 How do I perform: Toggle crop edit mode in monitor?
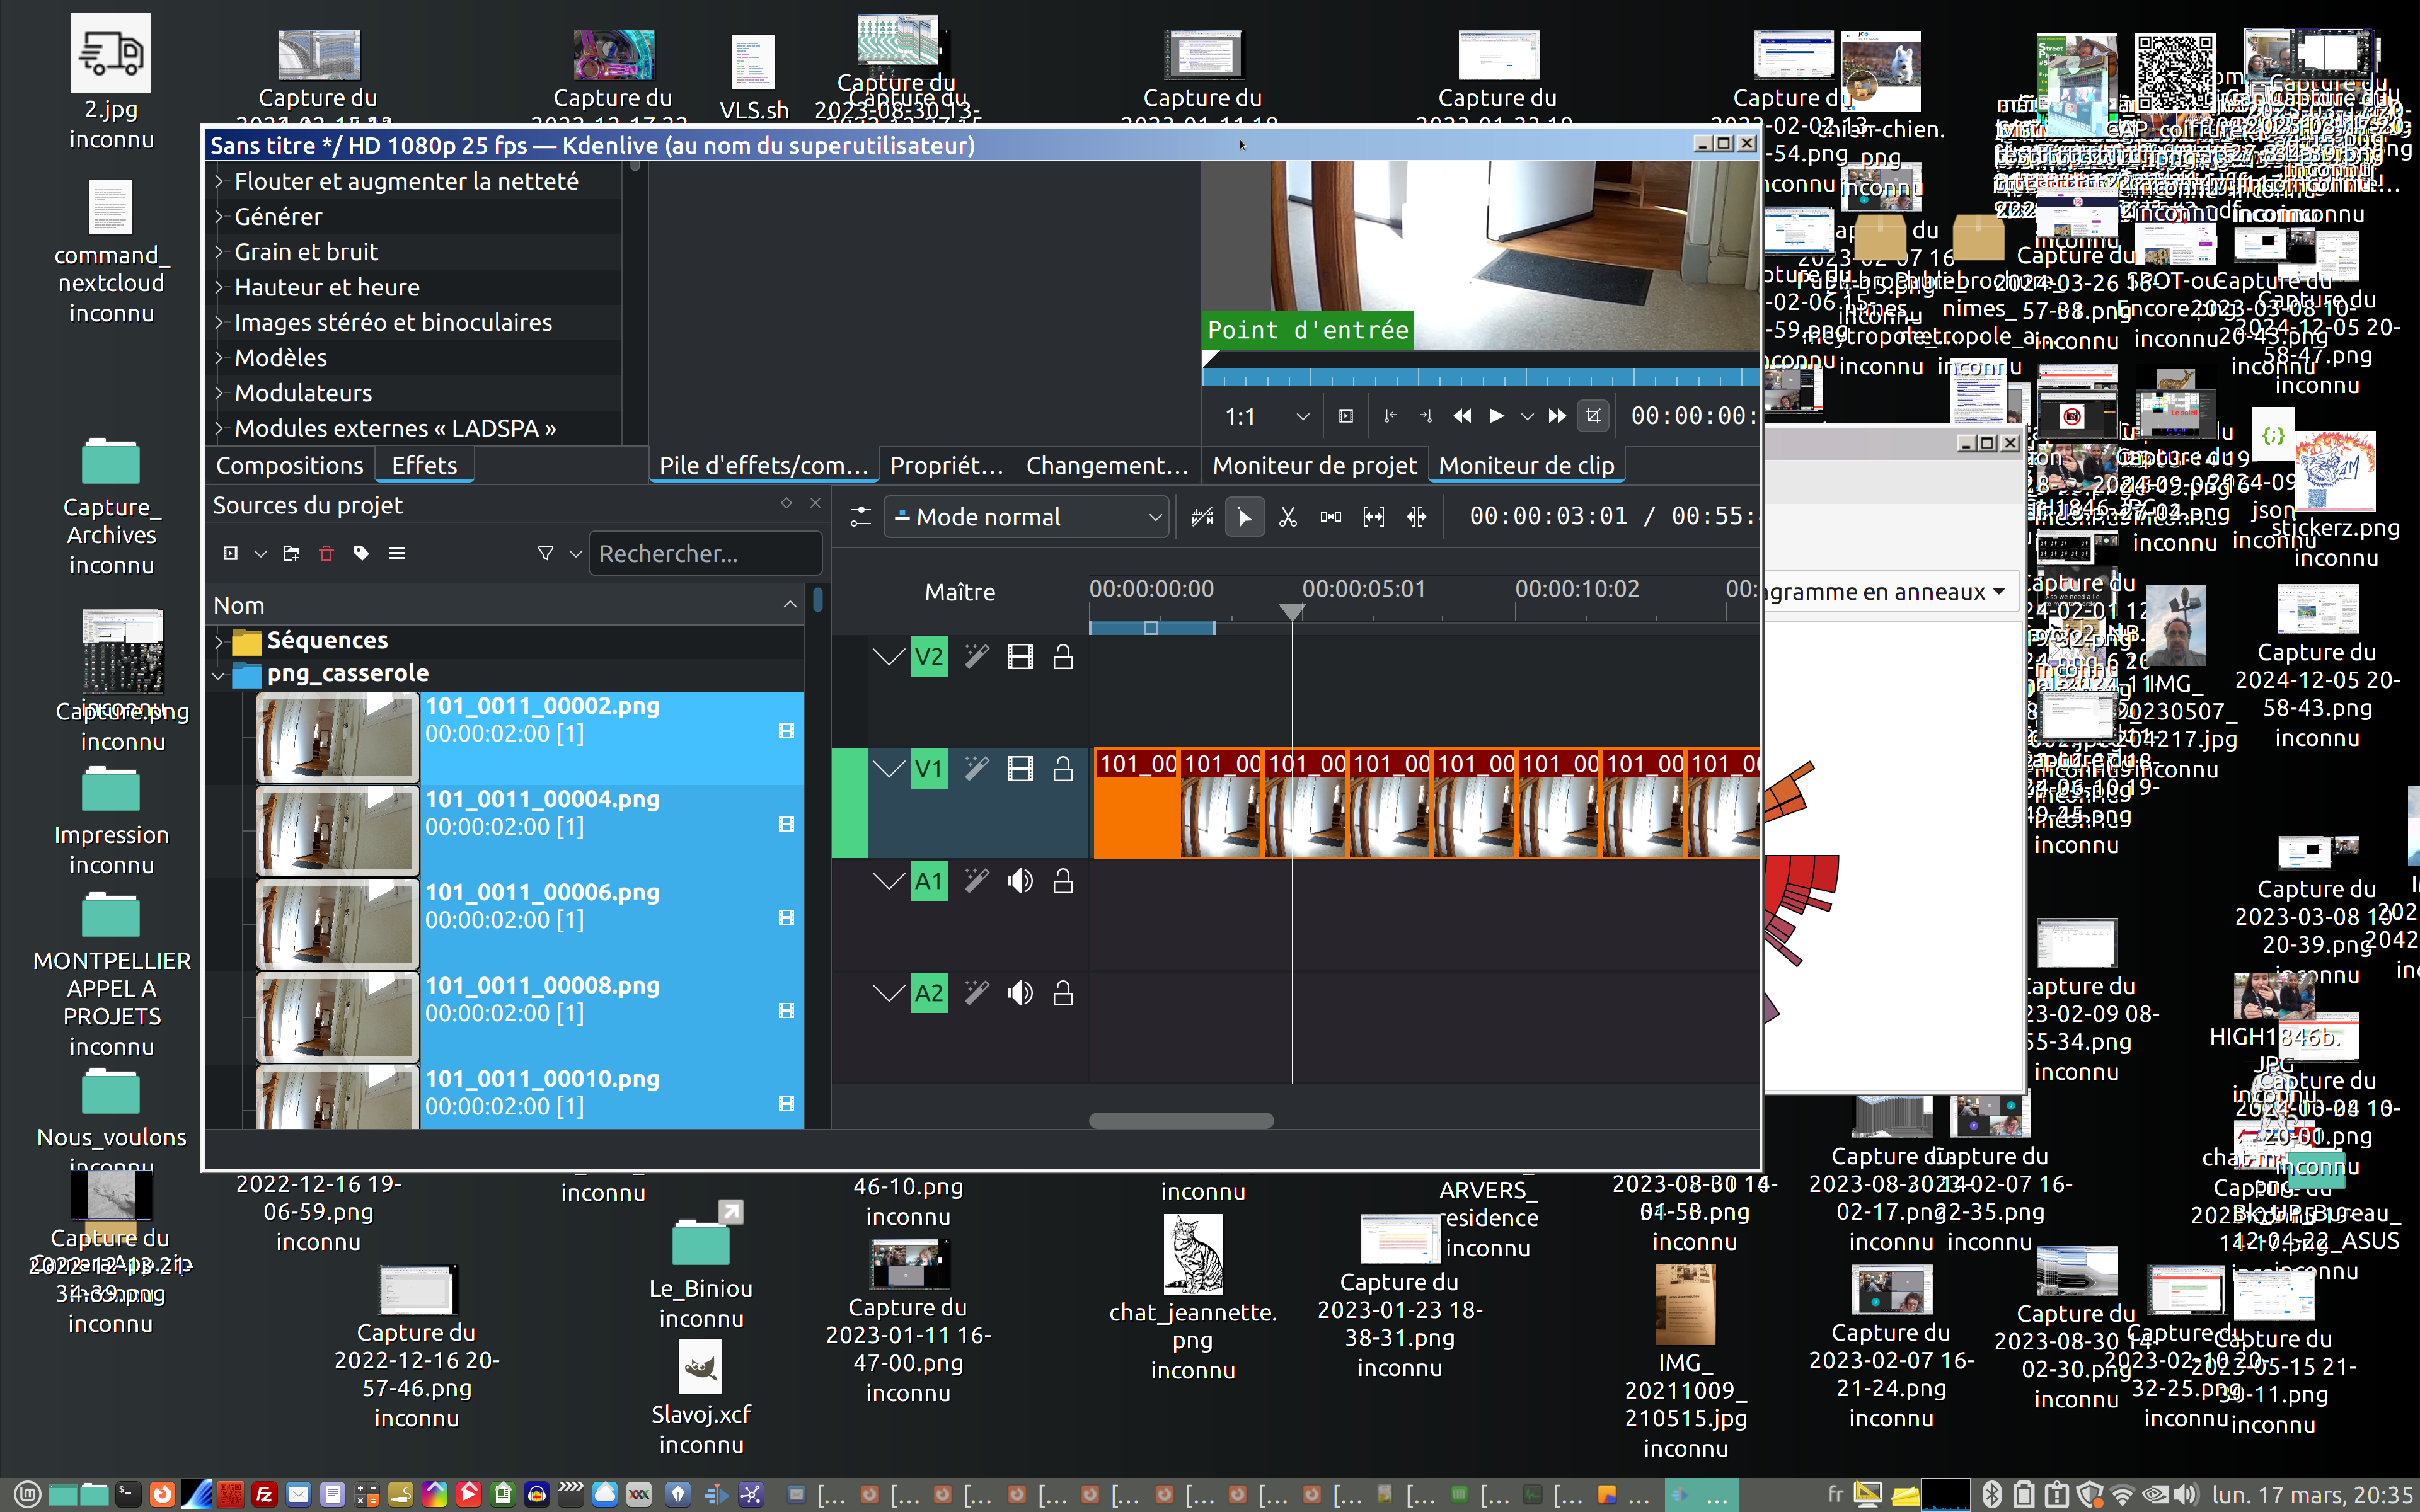(x=1593, y=416)
